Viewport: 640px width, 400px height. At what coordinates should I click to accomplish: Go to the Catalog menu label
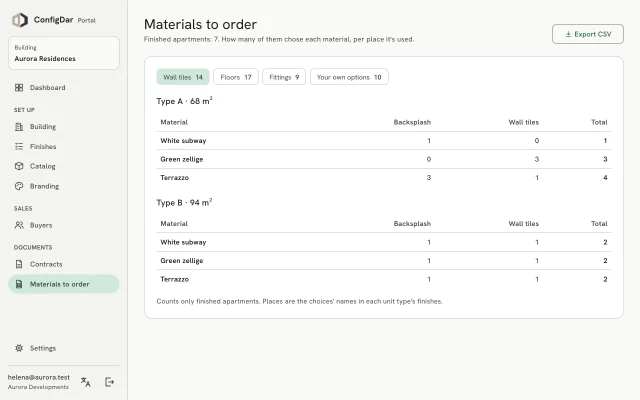pos(42,166)
